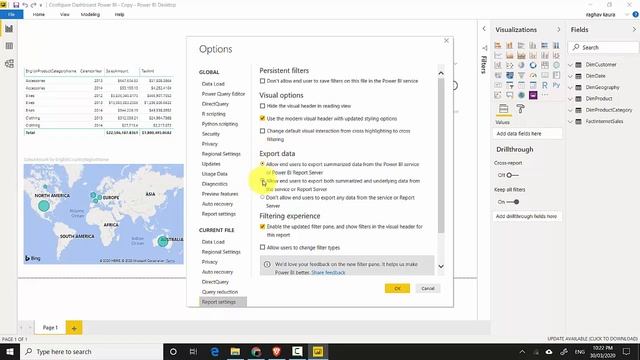Open Security in Global options

[211, 134]
